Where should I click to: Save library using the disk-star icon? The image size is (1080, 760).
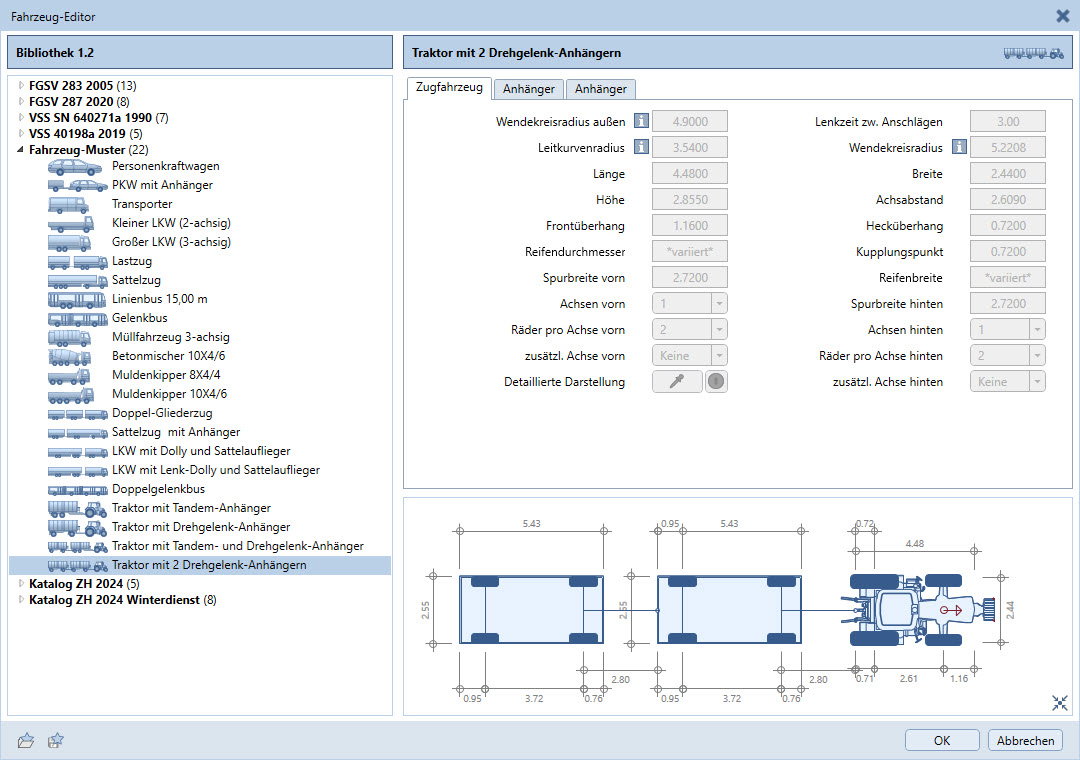point(56,740)
